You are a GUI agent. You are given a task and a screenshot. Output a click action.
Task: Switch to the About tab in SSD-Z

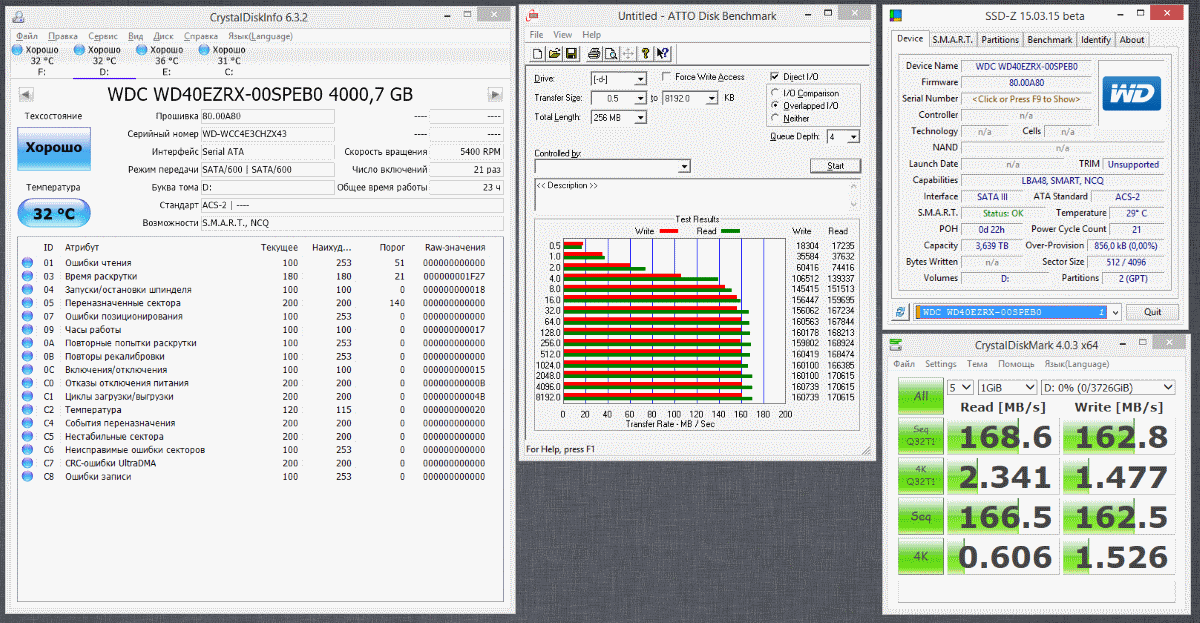pos(1132,40)
